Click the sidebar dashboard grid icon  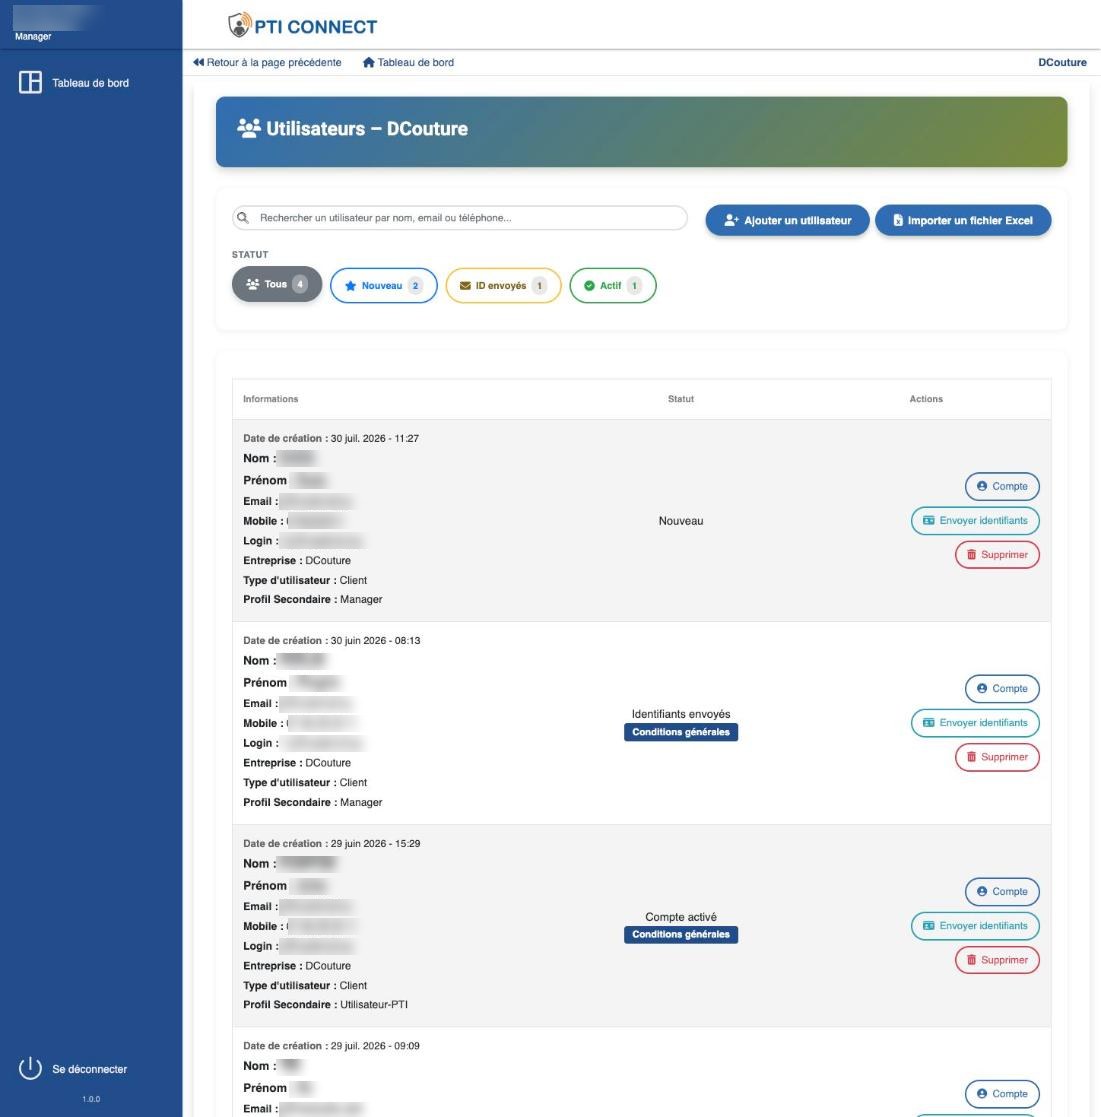point(30,82)
